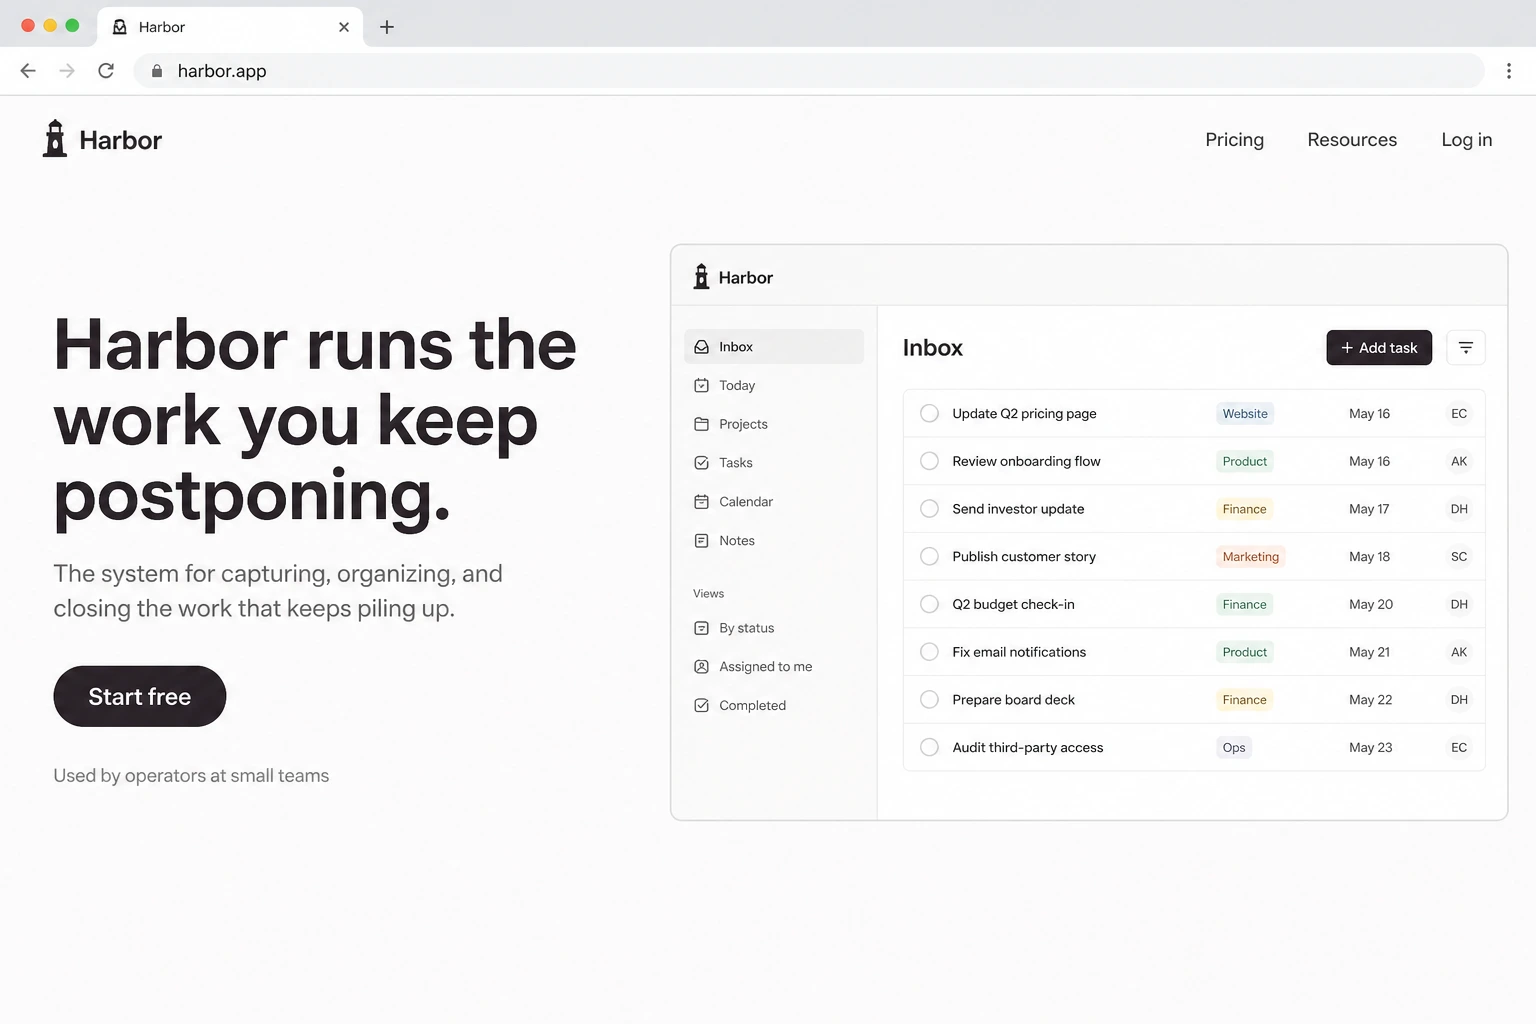Viewport: 1536px width, 1024px height.
Task: Open a new browser tab
Action: tap(387, 27)
